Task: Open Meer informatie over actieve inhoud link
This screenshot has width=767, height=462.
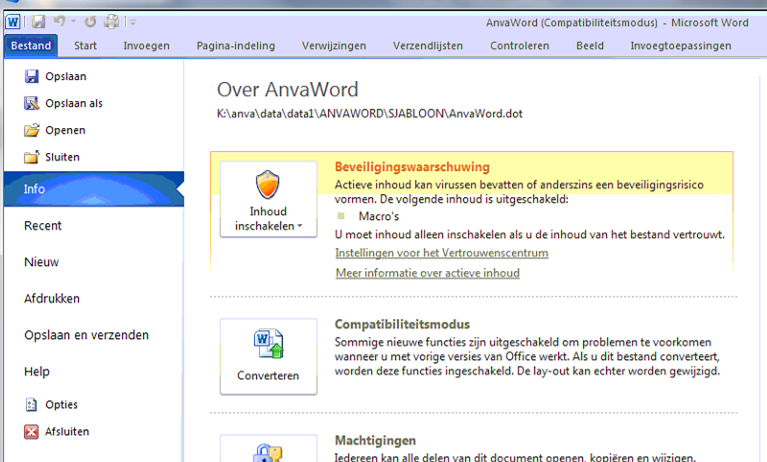Action: point(428,273)
